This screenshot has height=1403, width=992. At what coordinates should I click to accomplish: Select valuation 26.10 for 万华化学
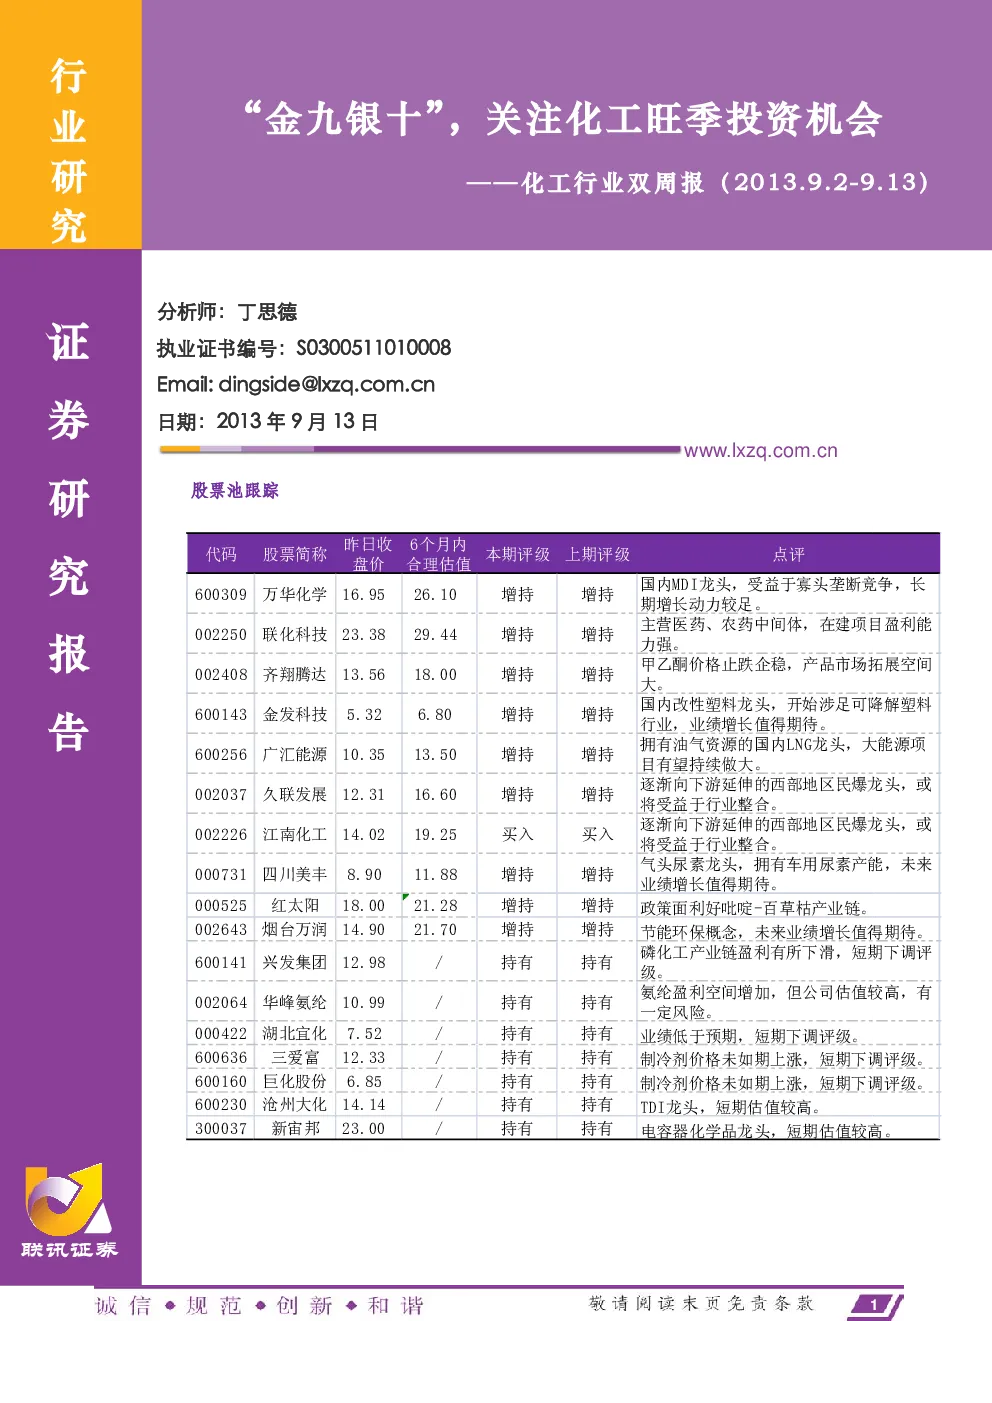pyautogui.click(x=436, y=595)
